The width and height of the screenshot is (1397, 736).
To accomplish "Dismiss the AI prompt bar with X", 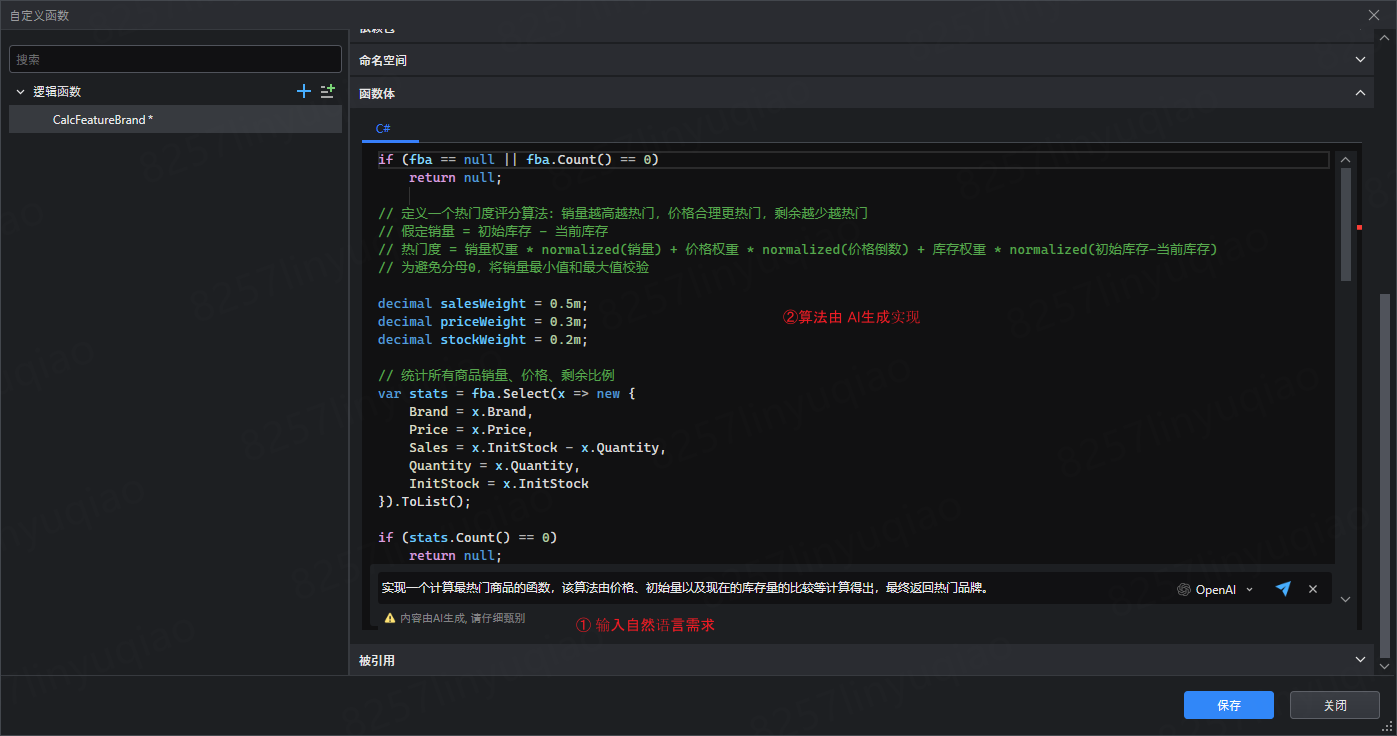I will (1313, 589).
